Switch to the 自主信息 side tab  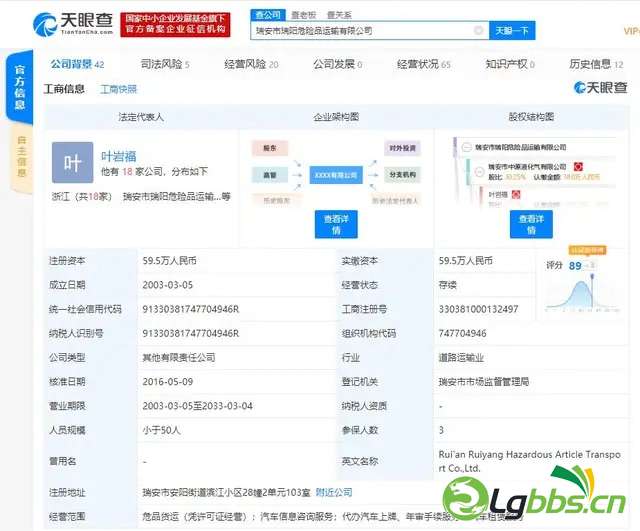point(21,157)
